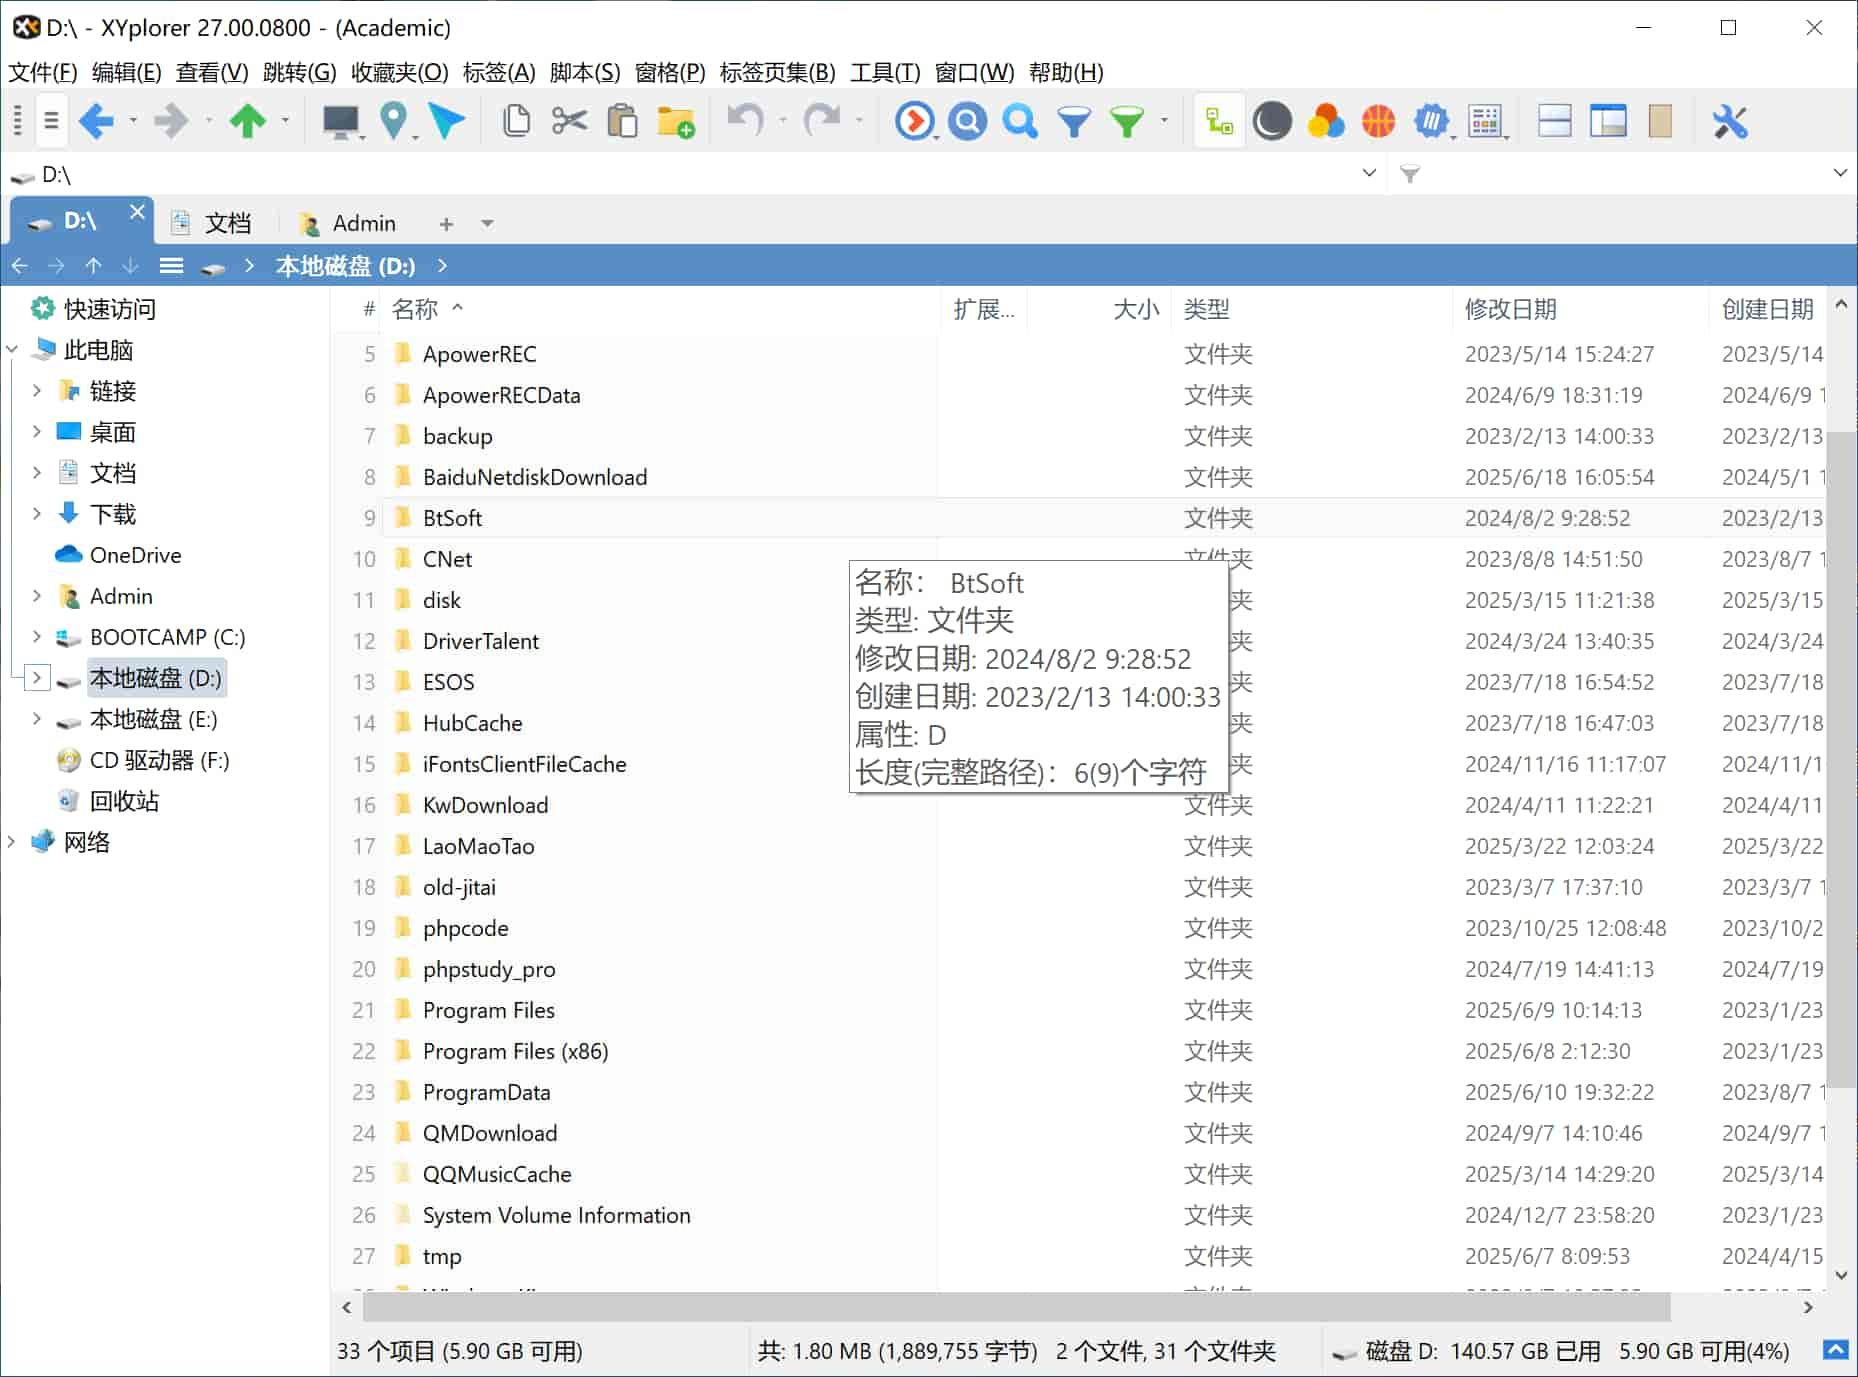The width and height of the screenshot is (1858, 1377).
Task: Close the D:\ tab
Action: click(x=137, y=212)
